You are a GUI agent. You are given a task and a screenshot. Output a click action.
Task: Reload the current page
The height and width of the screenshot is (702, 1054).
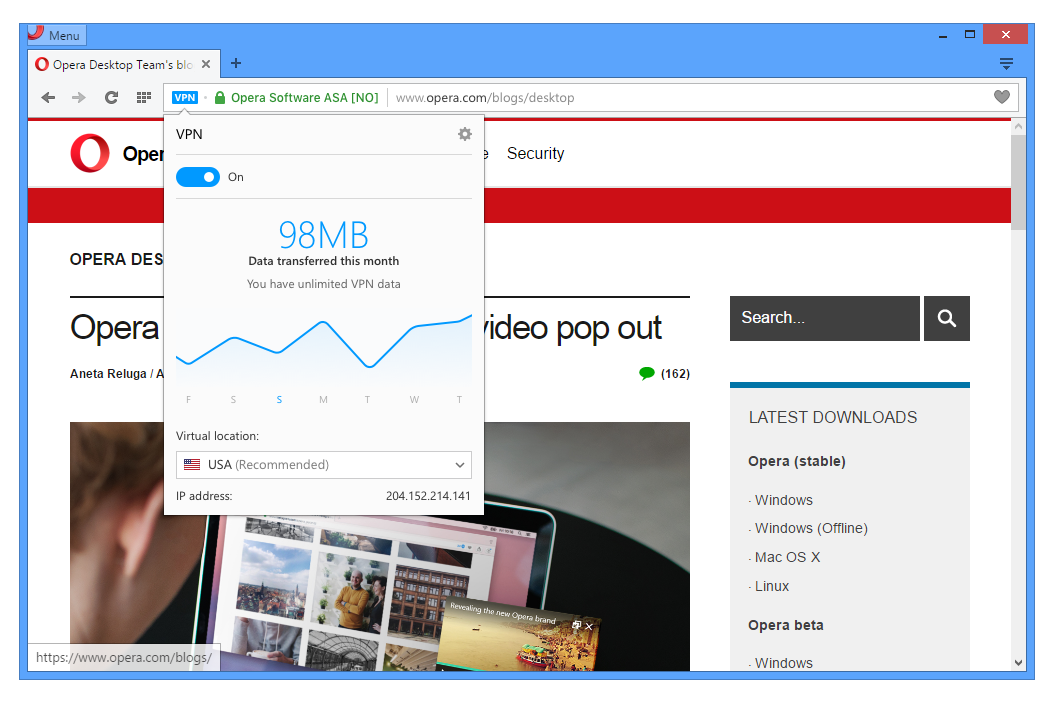pyautogui.click(x=110, y=97)
